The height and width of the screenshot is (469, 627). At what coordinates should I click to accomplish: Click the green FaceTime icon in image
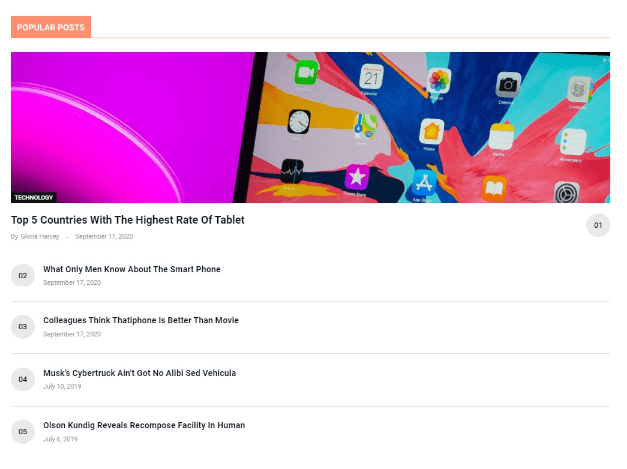(x=306, y=72)
